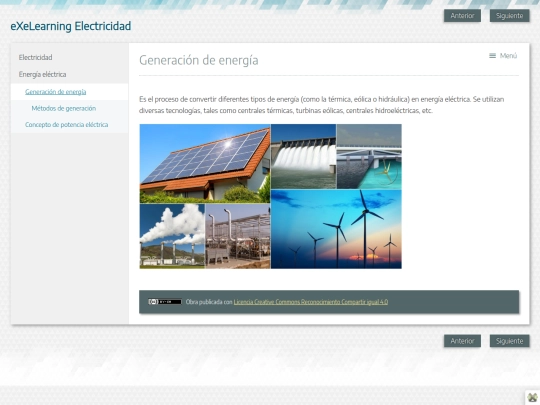Image resolution: width=540 pixels, height=405 pixels.
Task: Click the top Siguiente button
Action: (x=509, y=16)
